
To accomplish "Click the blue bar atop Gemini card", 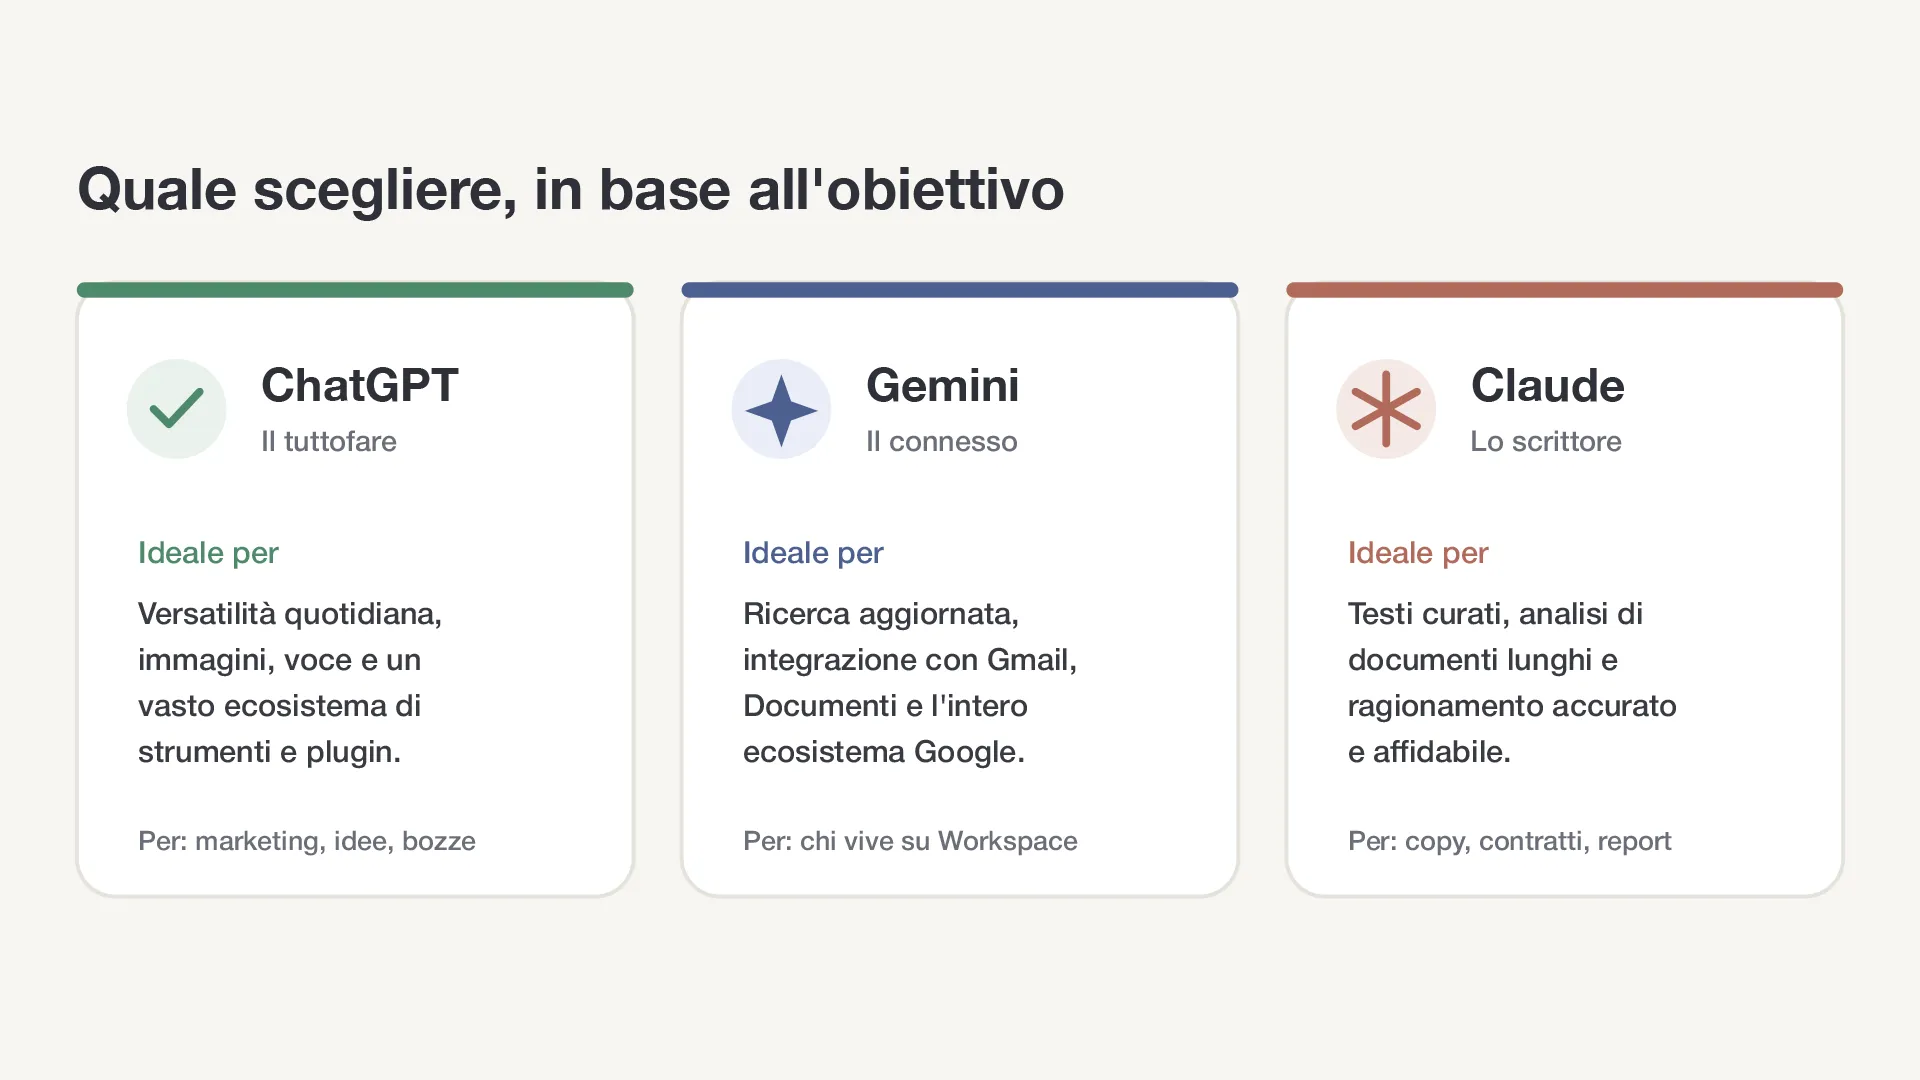I will 960,290.
